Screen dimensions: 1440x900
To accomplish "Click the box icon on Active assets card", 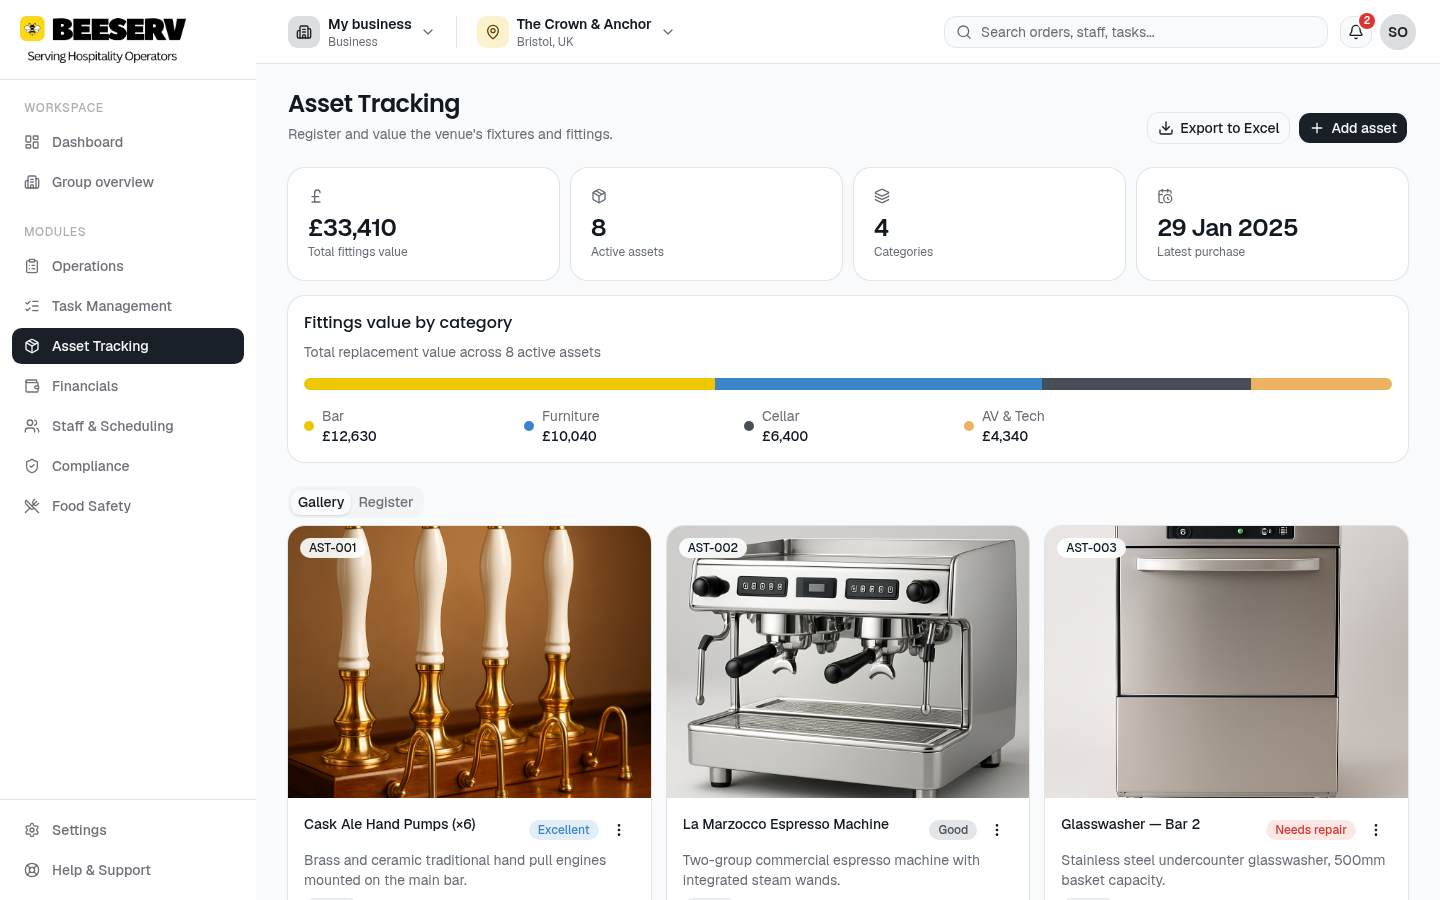I will tap(599, 196).
